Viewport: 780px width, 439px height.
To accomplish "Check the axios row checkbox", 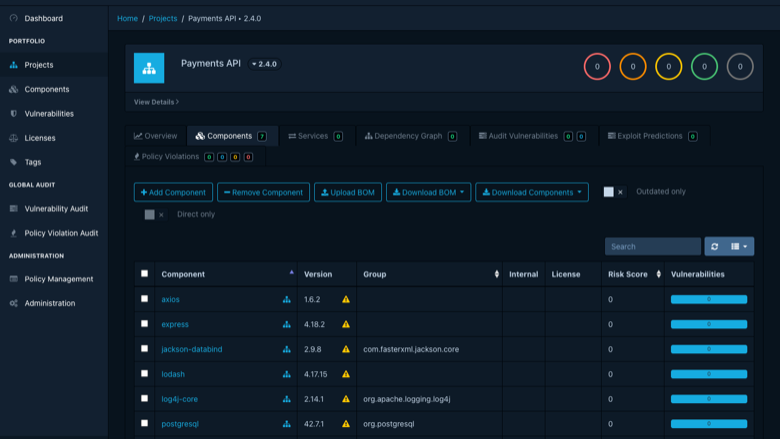I will point(144,299).
